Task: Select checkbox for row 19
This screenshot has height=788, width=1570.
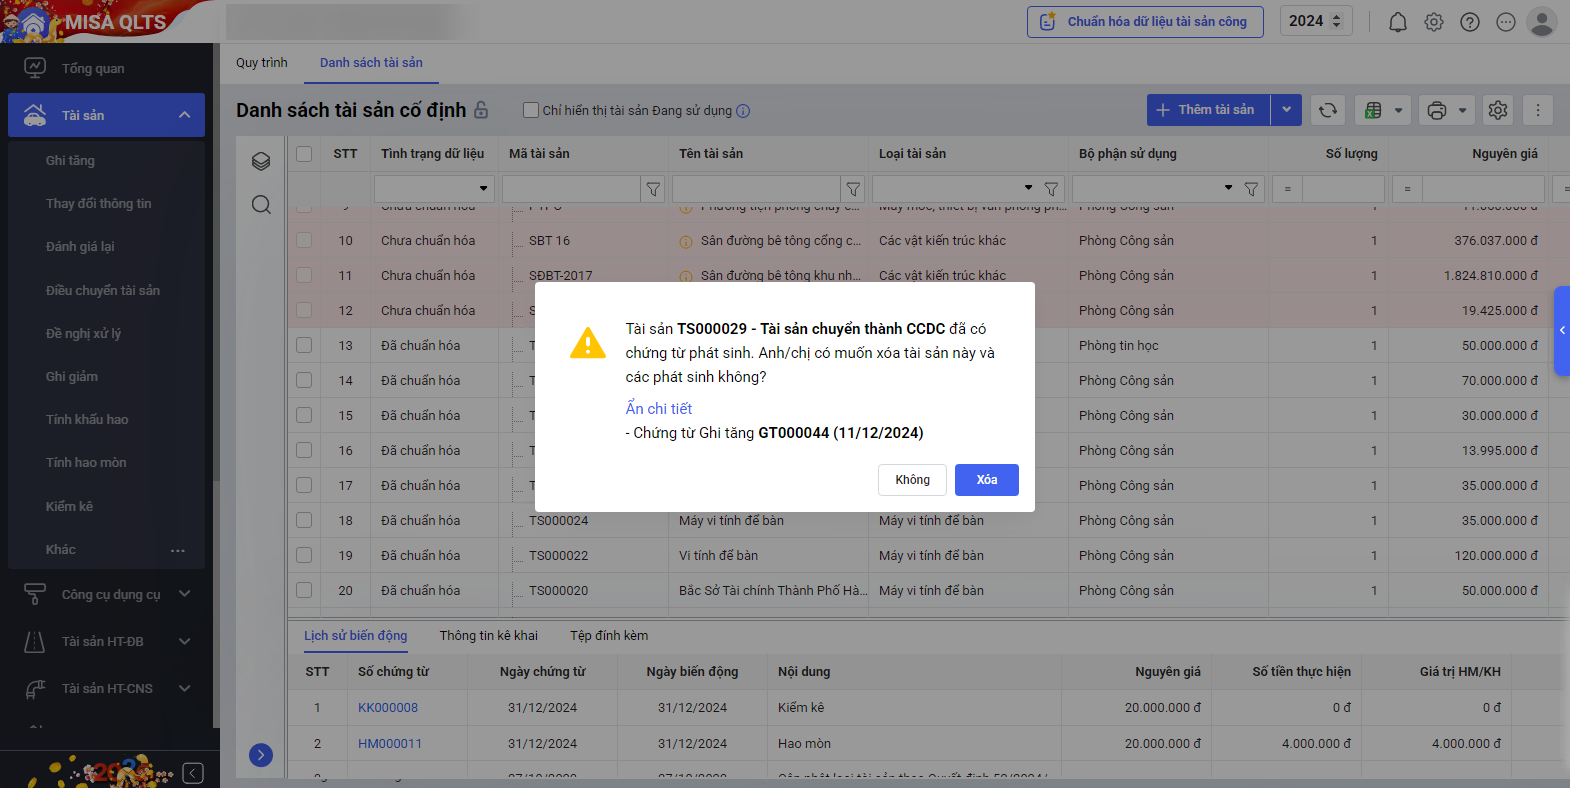Action: (304, 555)
